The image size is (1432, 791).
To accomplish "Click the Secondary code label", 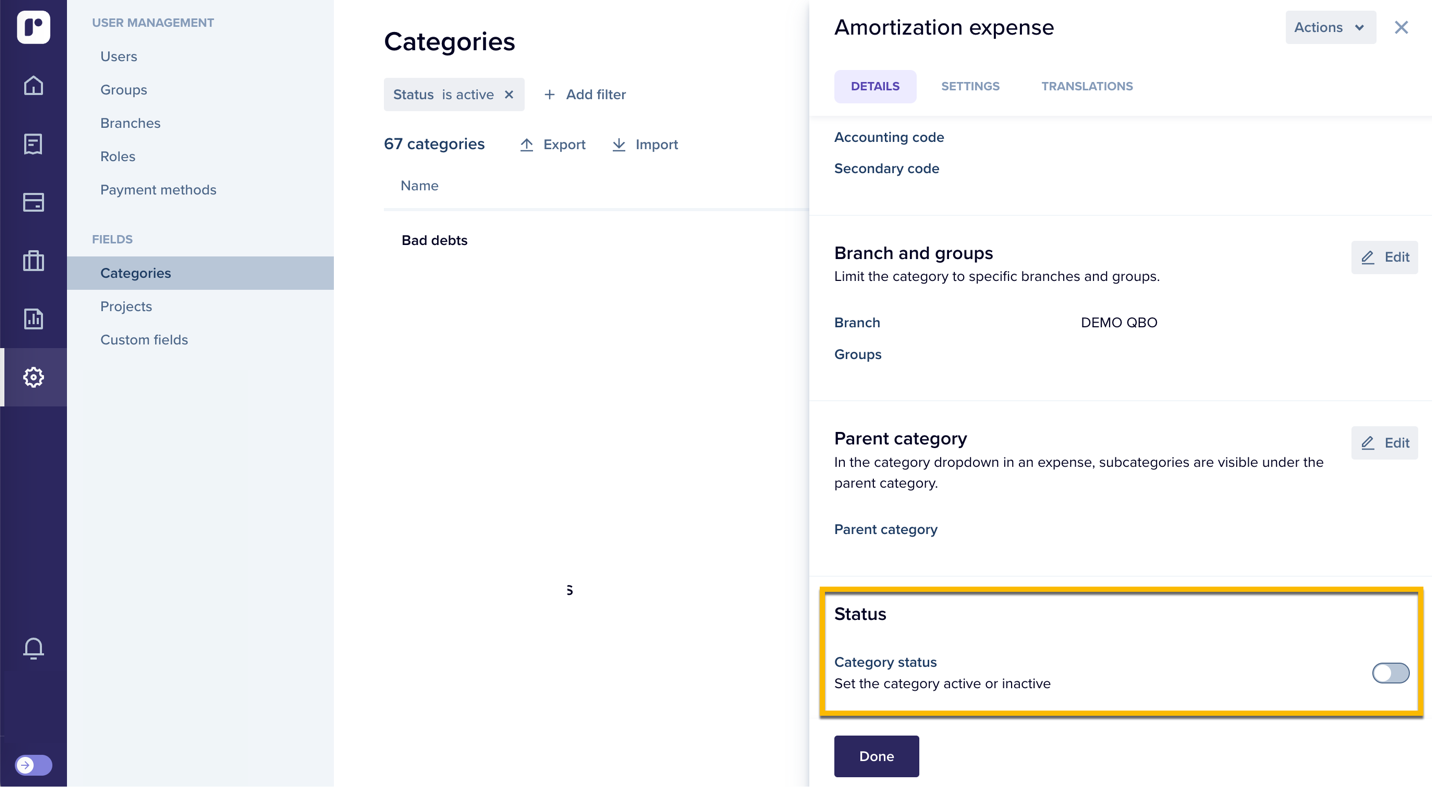I will pos(887,169).
